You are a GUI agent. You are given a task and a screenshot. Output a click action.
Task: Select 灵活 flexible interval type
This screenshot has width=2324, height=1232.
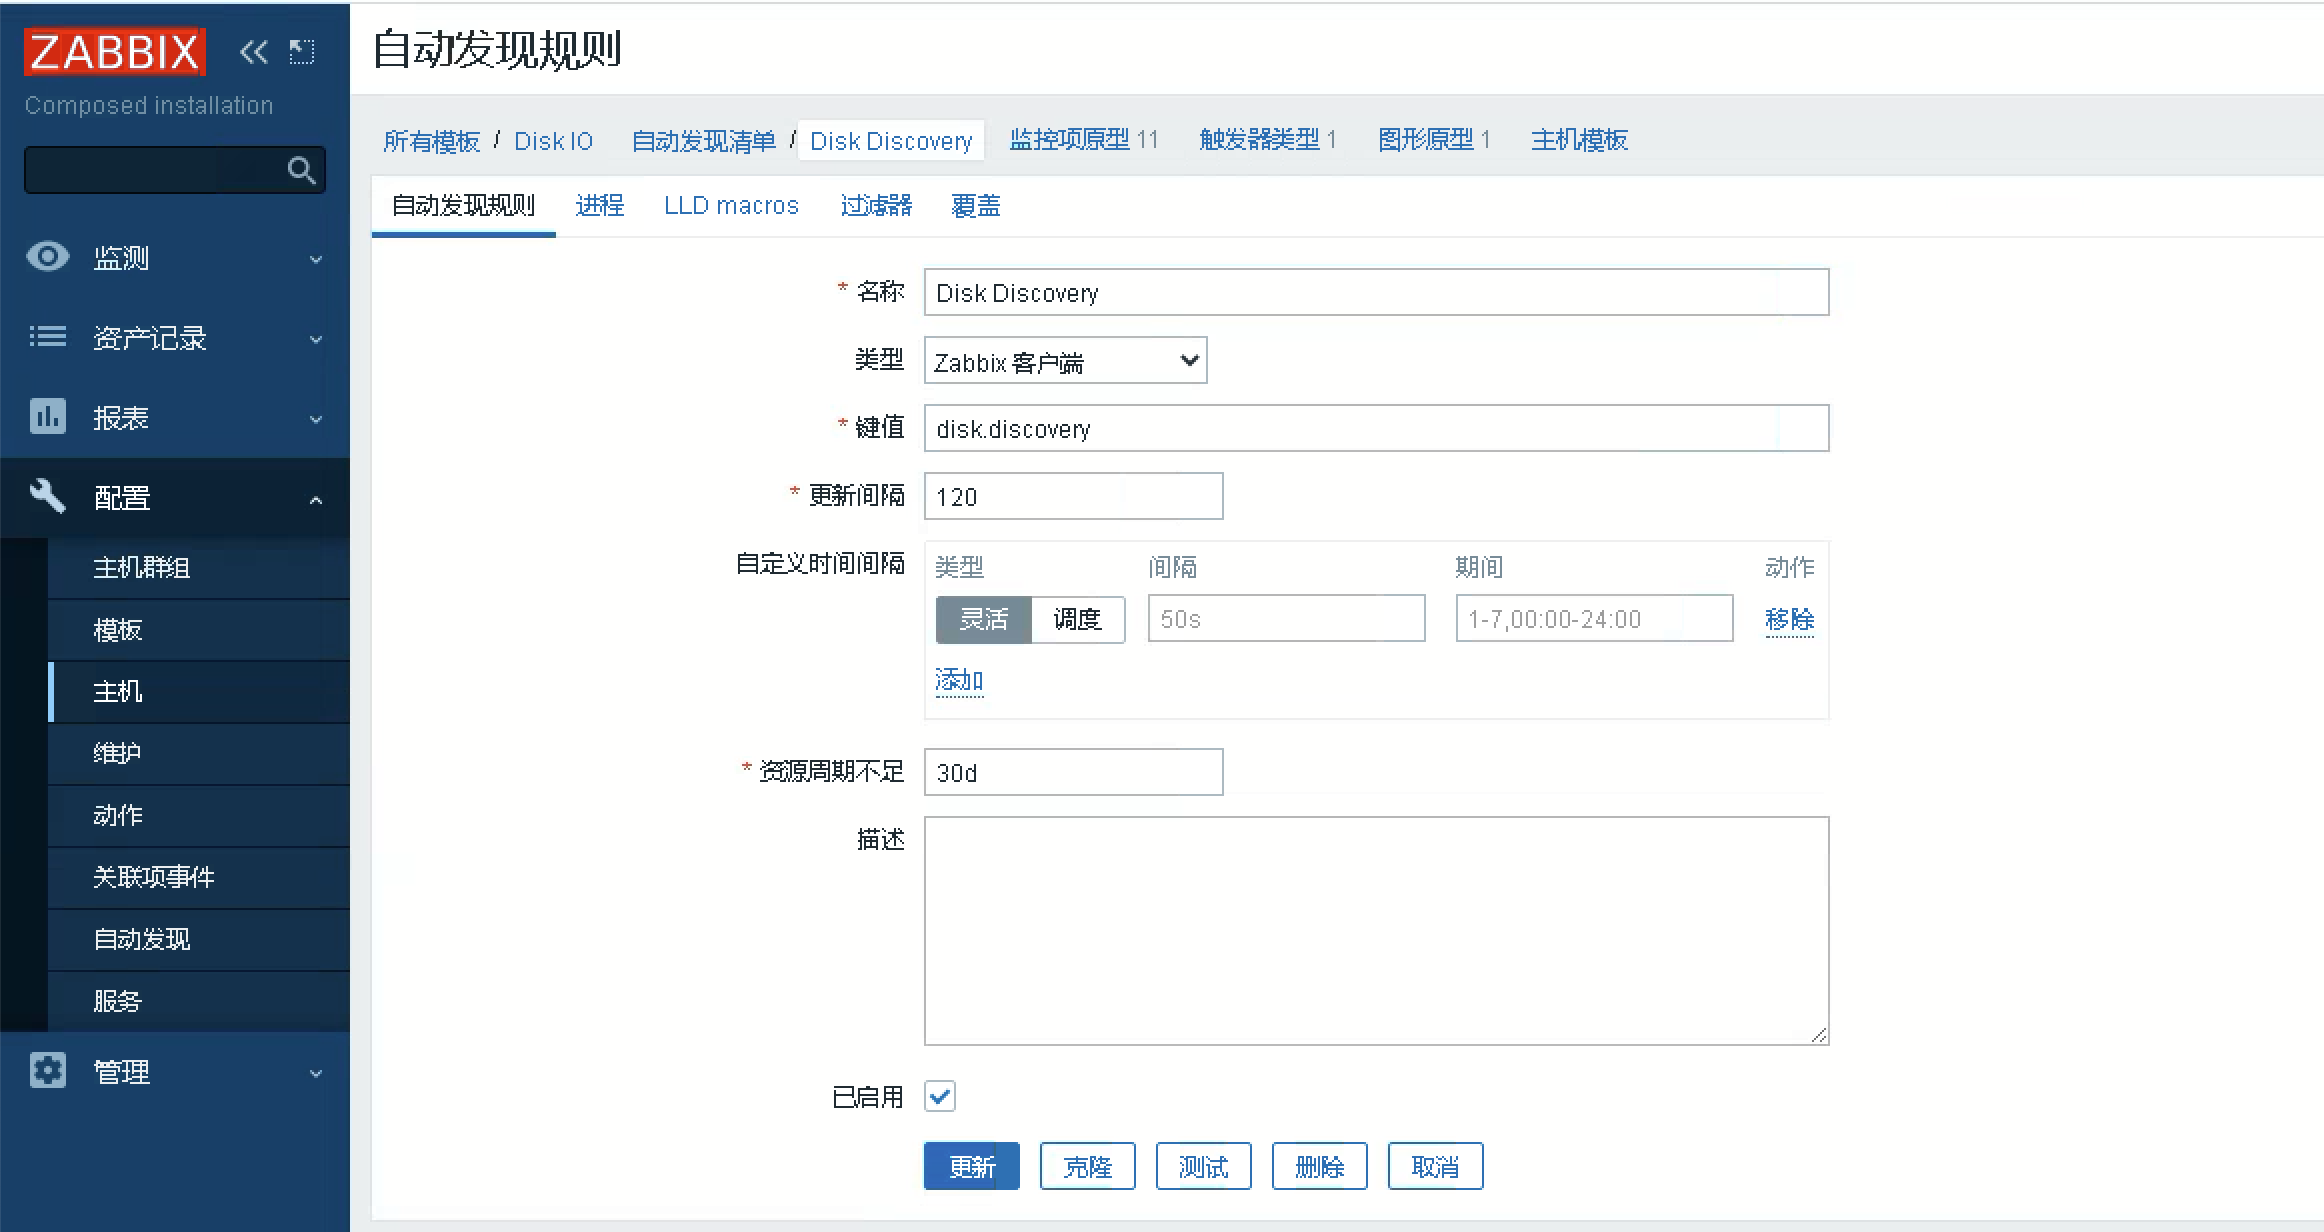[x=983, y=619]
